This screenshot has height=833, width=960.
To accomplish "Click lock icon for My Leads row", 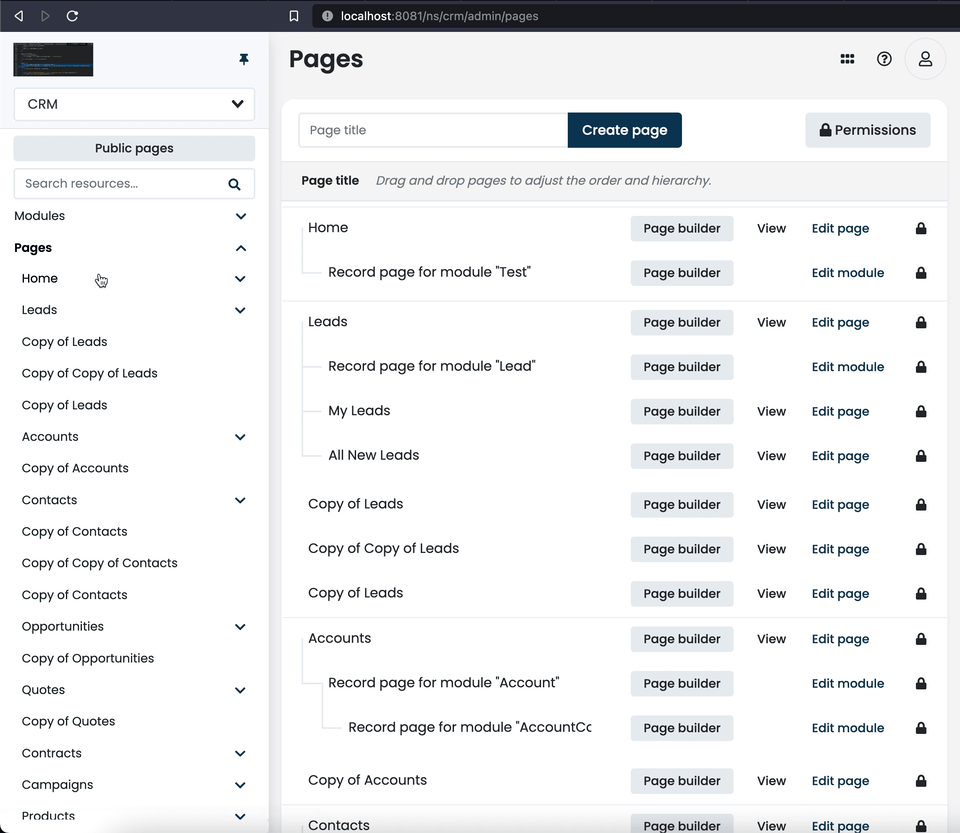I will pyautogui.click(x=921, y=412).
